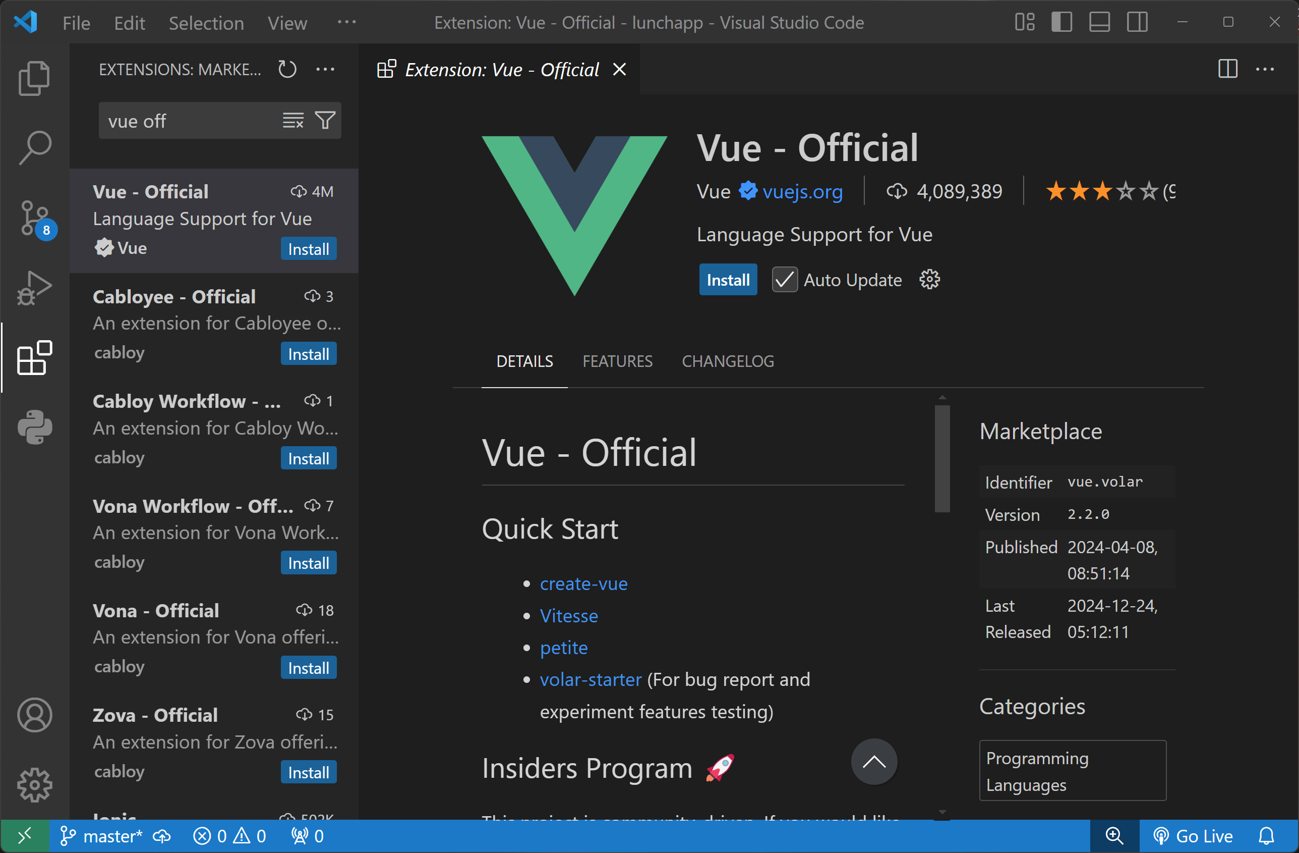Open editor more actions ellipsis
This screenshot has width=1299, height=853.
[x=1265, y=69]
